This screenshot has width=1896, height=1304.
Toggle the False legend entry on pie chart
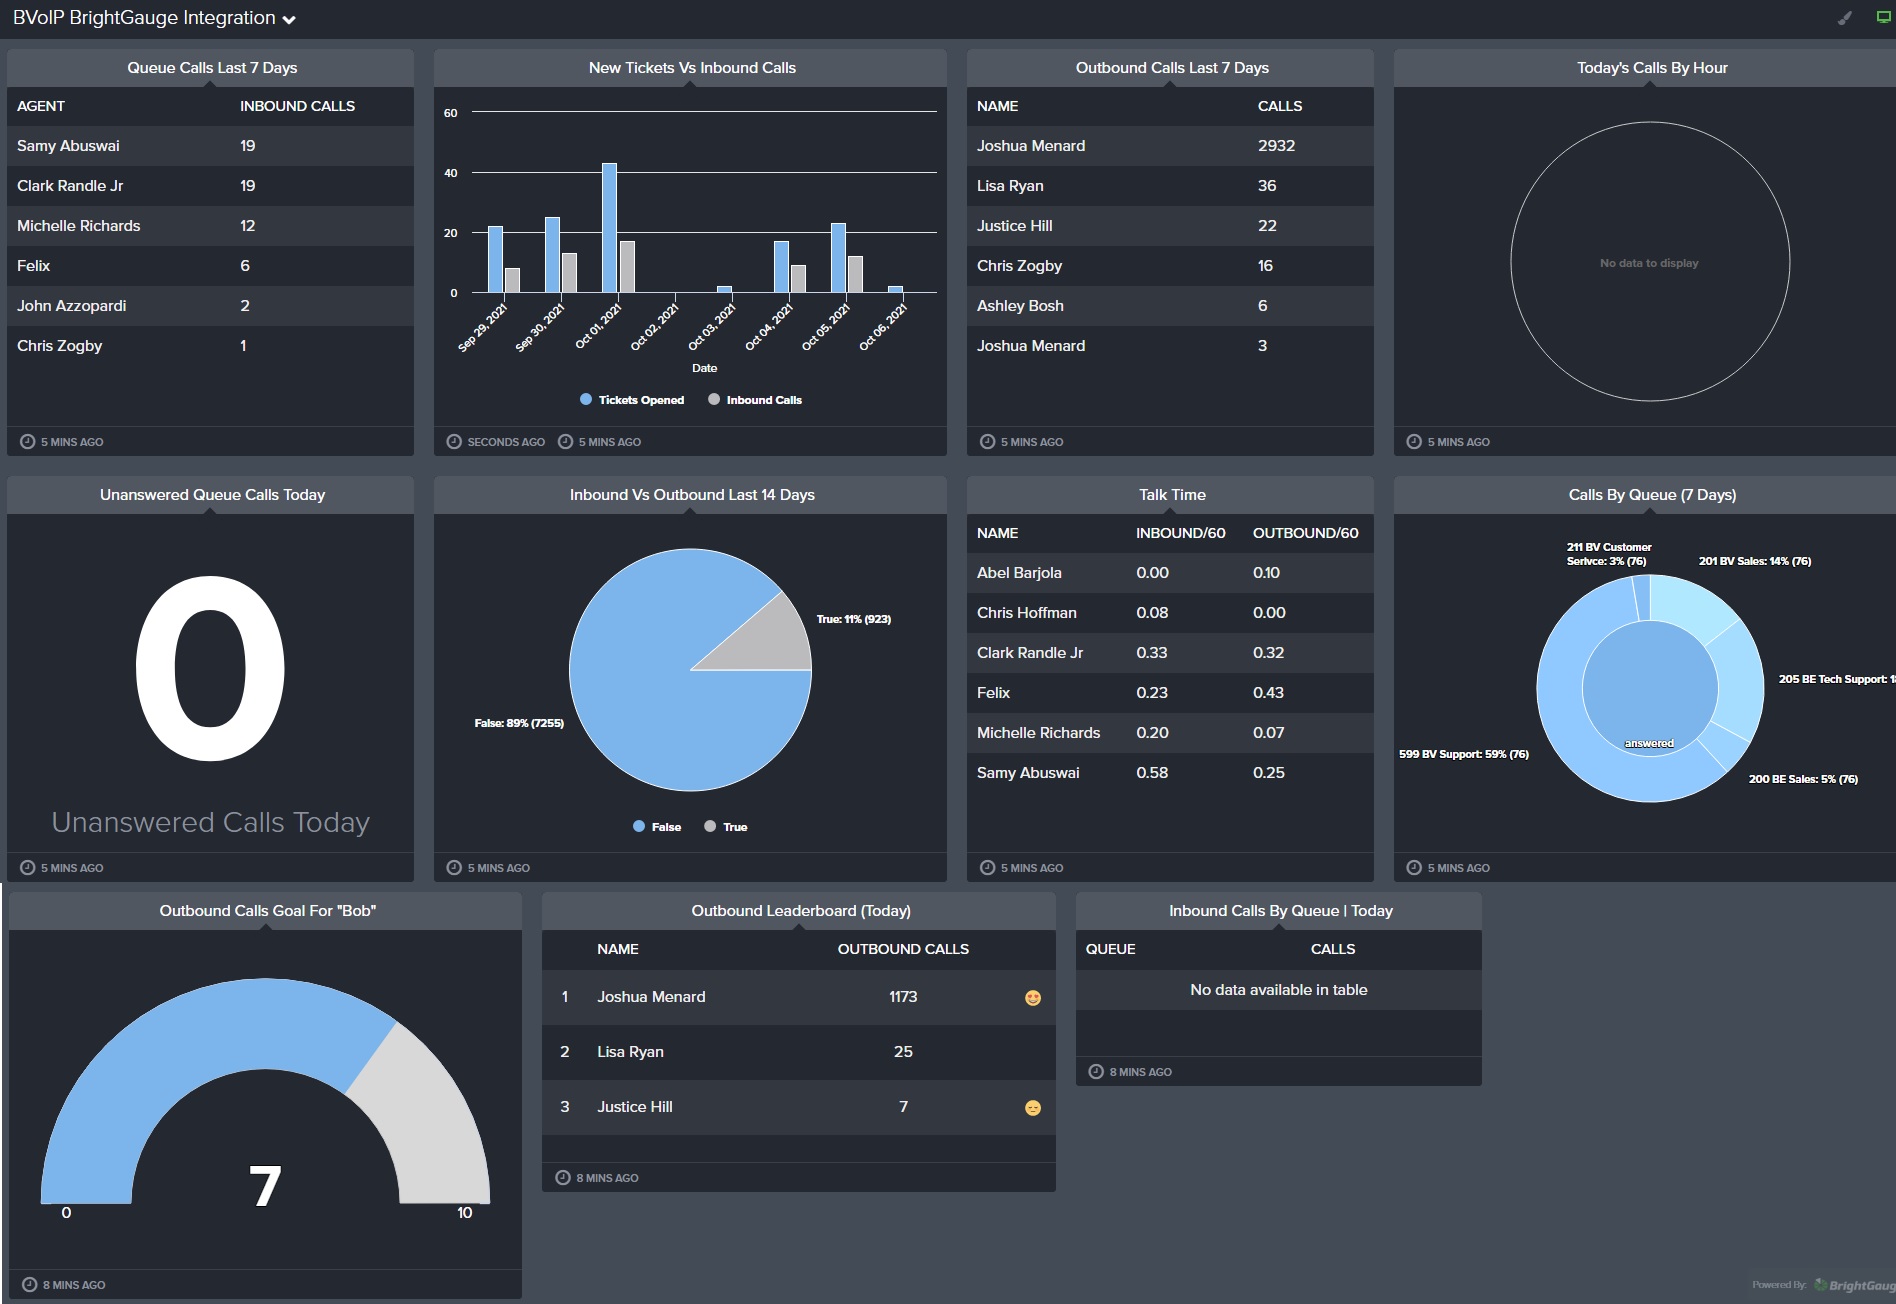657,826
